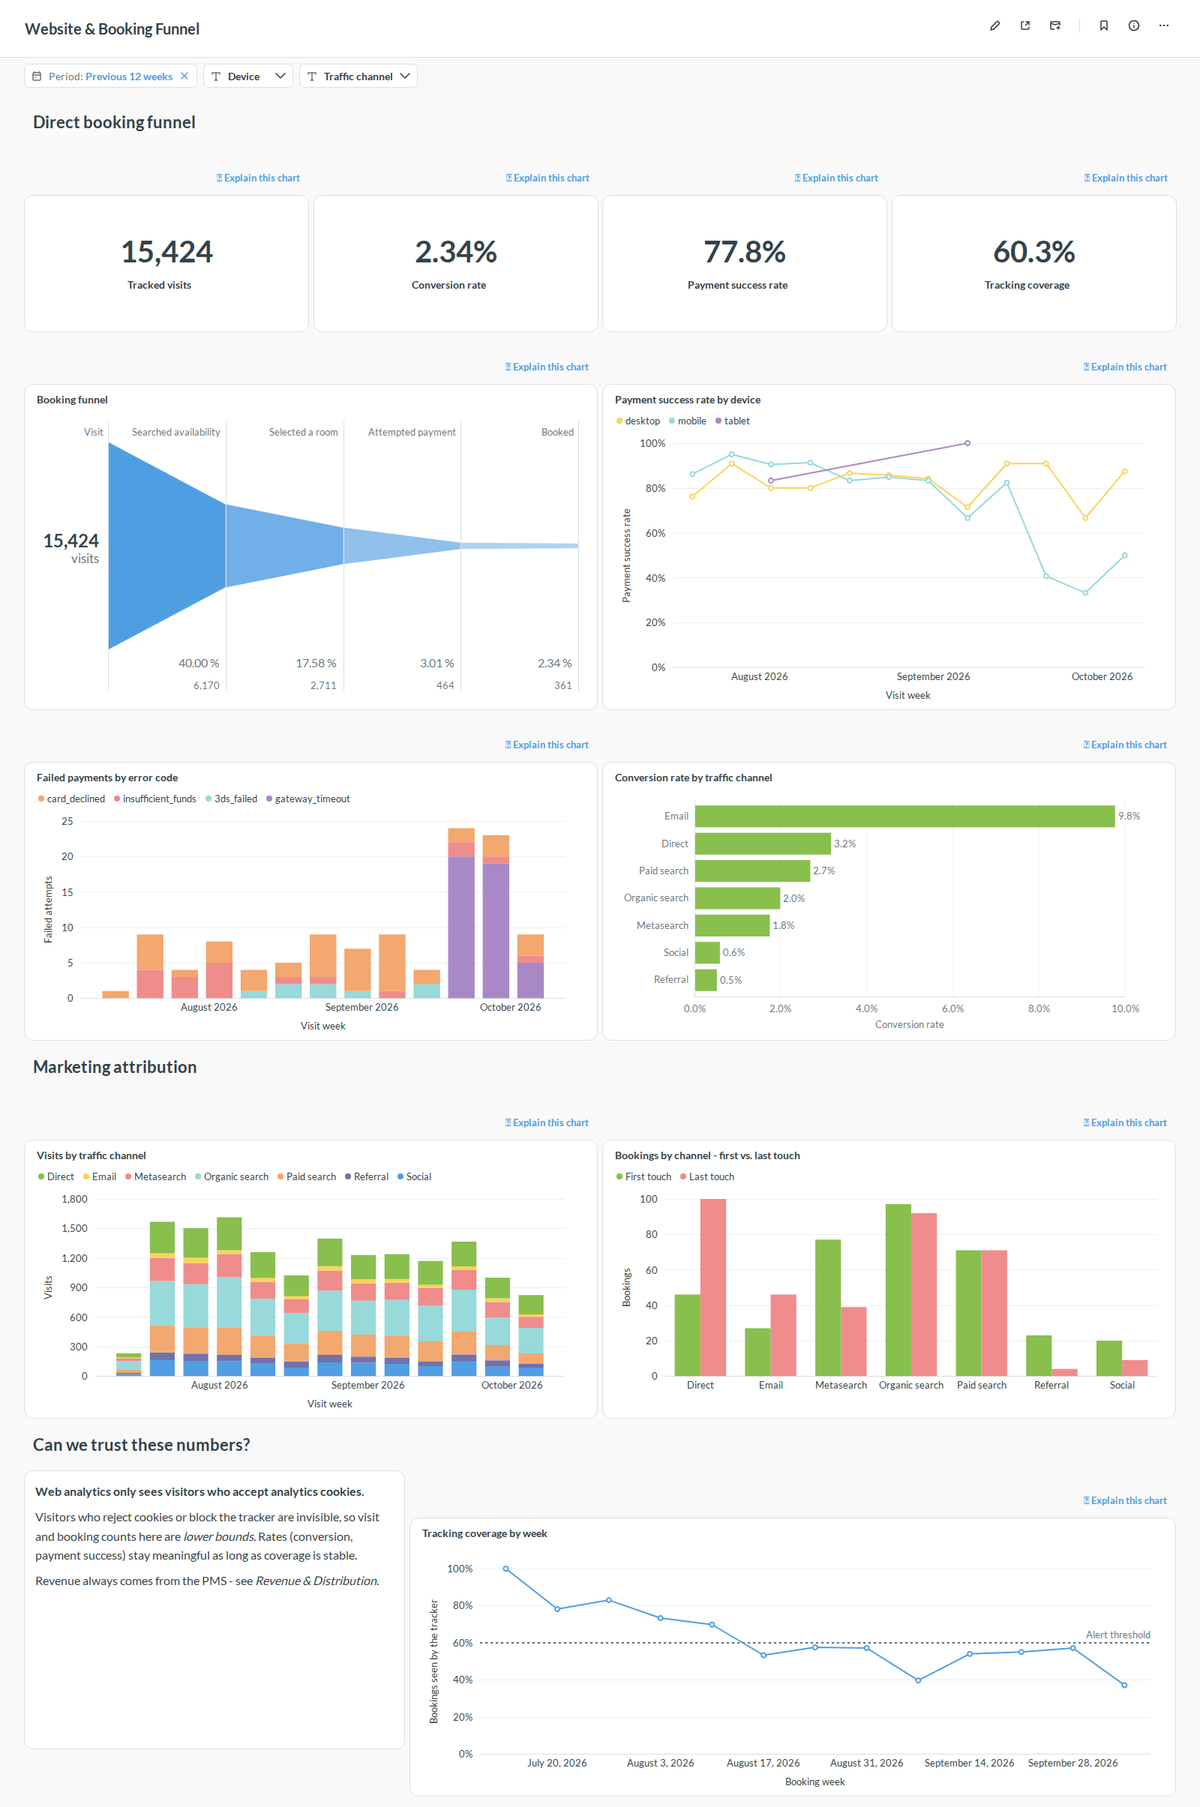
Task: Explain the Failed payments by error code chart
Action: pos(546,745)
